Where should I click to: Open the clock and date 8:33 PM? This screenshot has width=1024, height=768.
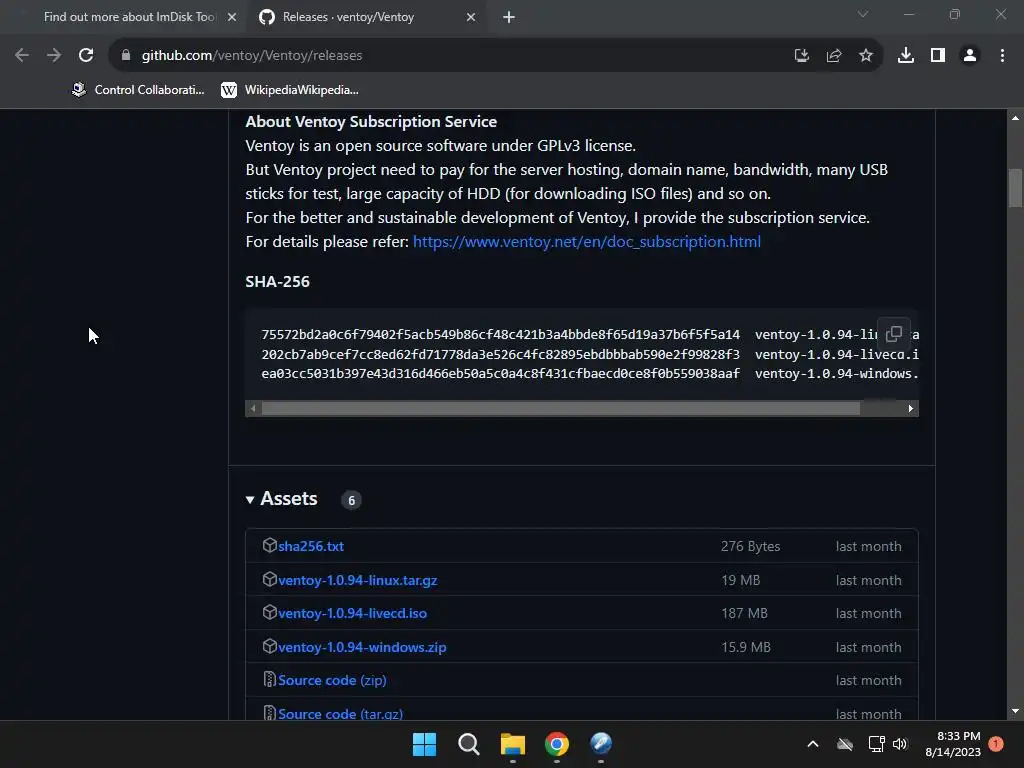(x=953, y=744)
